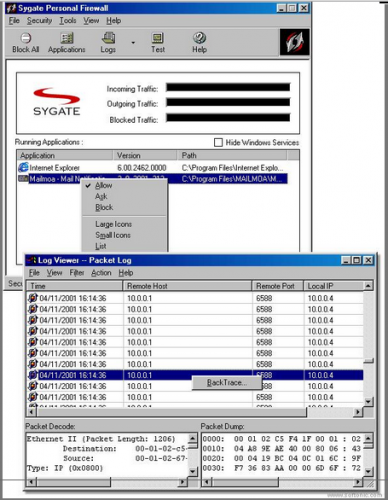Image resolution: width=388 pixels, height=500 pixels.
Task: Choose Allow in the context menu
Action: (x=104, y=185)
